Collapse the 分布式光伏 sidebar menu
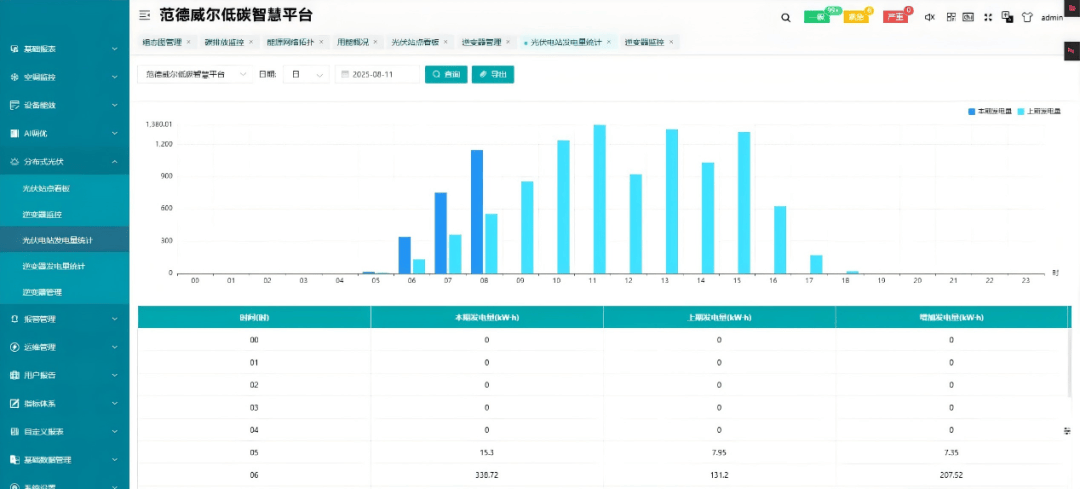 click(65, 162)
